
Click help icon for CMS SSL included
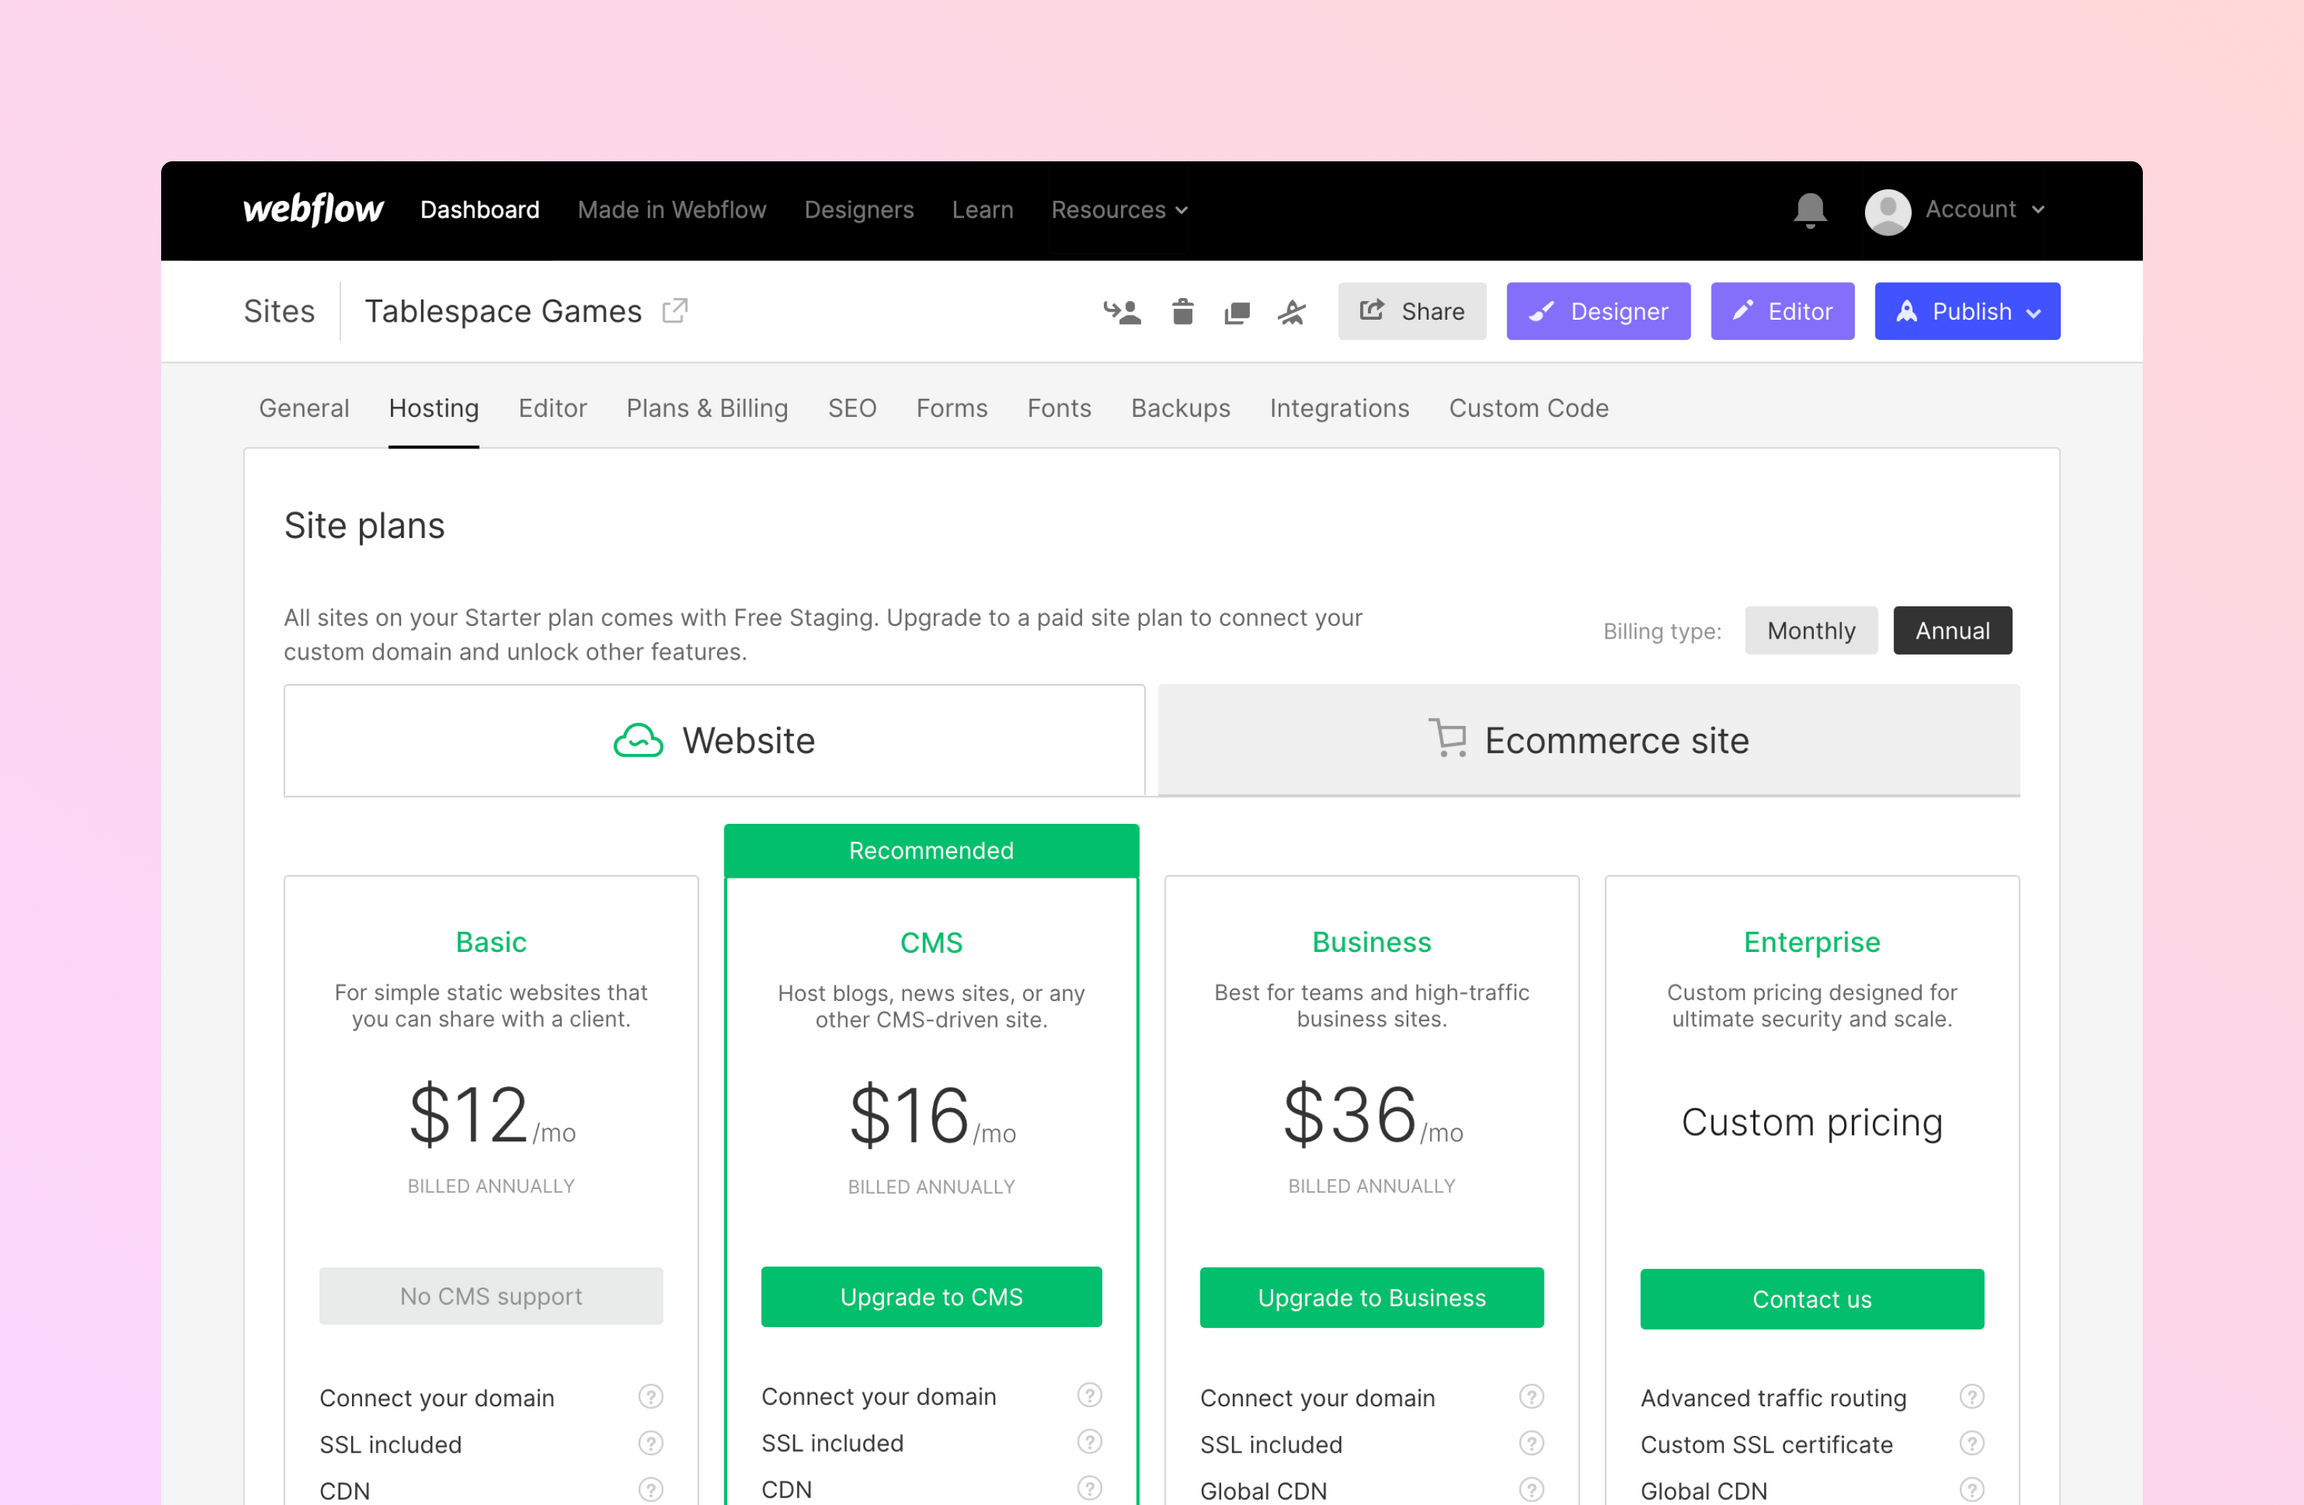(1090, 1442)
